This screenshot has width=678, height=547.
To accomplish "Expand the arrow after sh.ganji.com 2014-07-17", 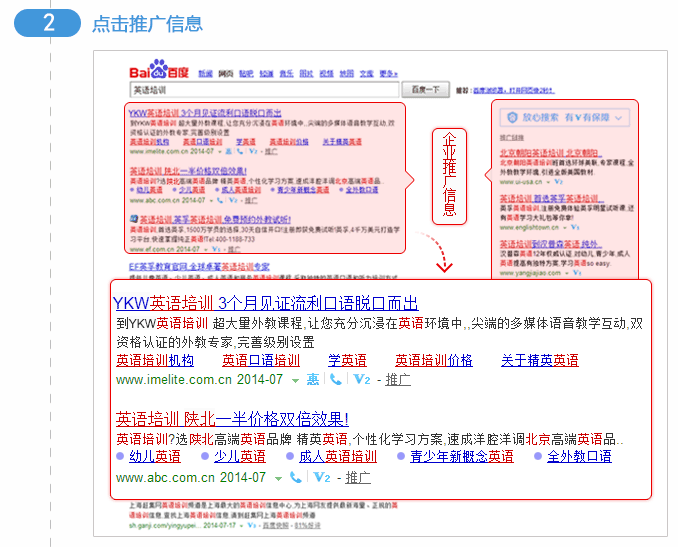I will (241, 525).
